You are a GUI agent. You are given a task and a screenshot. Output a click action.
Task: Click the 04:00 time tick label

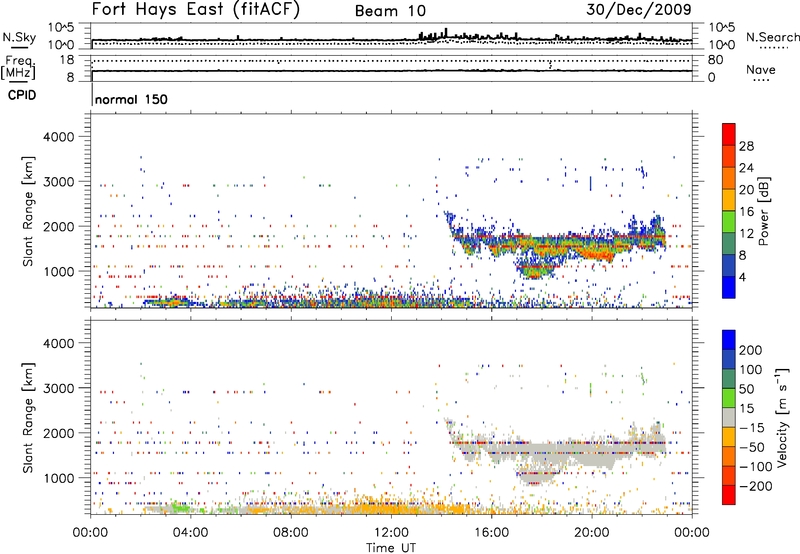(190, 533)
